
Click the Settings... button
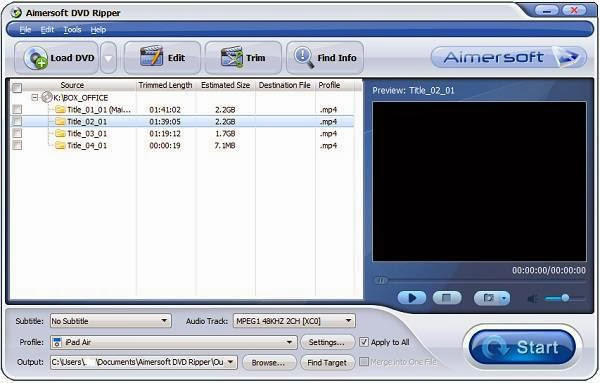(327, 342)
